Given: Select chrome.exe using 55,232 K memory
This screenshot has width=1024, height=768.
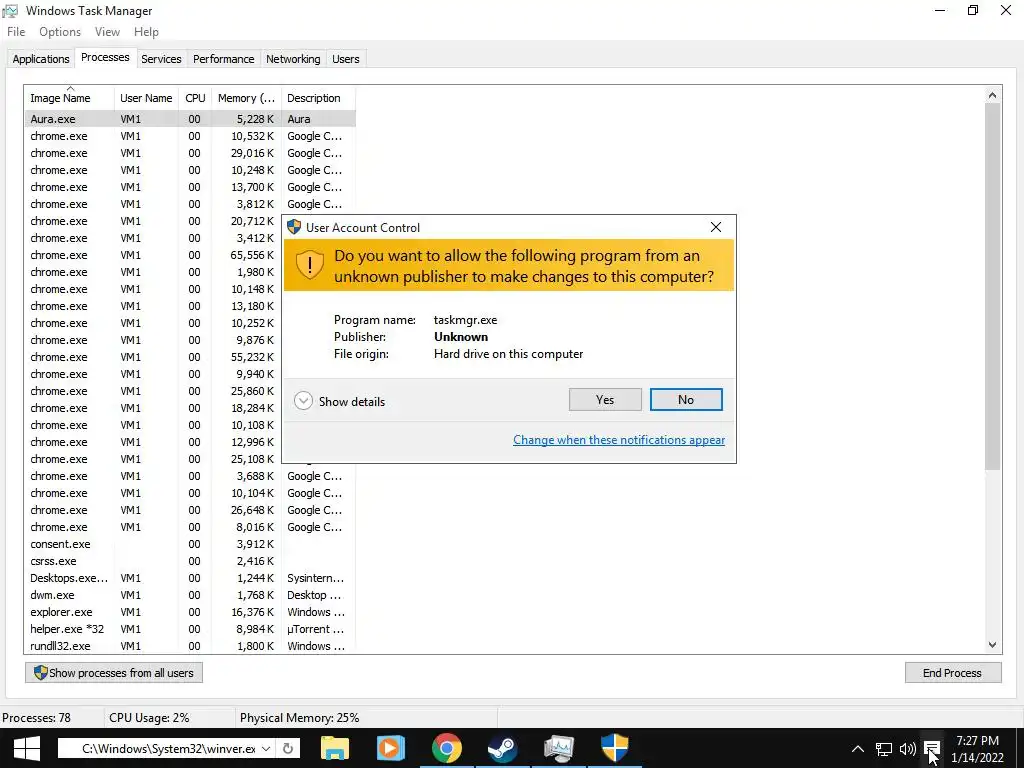Looking at the screenshot, I should tap(153, 357).
